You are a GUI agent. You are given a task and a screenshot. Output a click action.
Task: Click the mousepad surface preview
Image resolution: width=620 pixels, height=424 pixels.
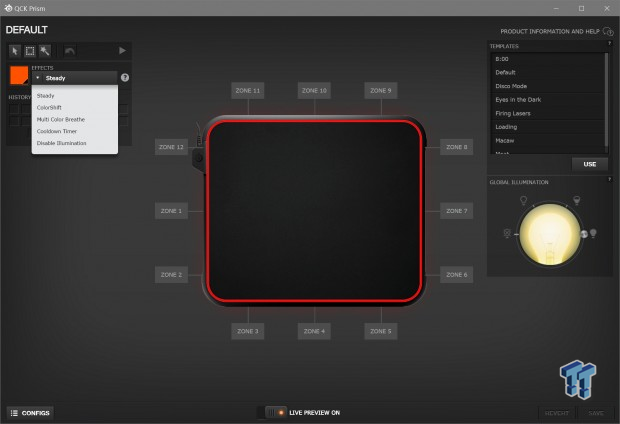point(315,211)
